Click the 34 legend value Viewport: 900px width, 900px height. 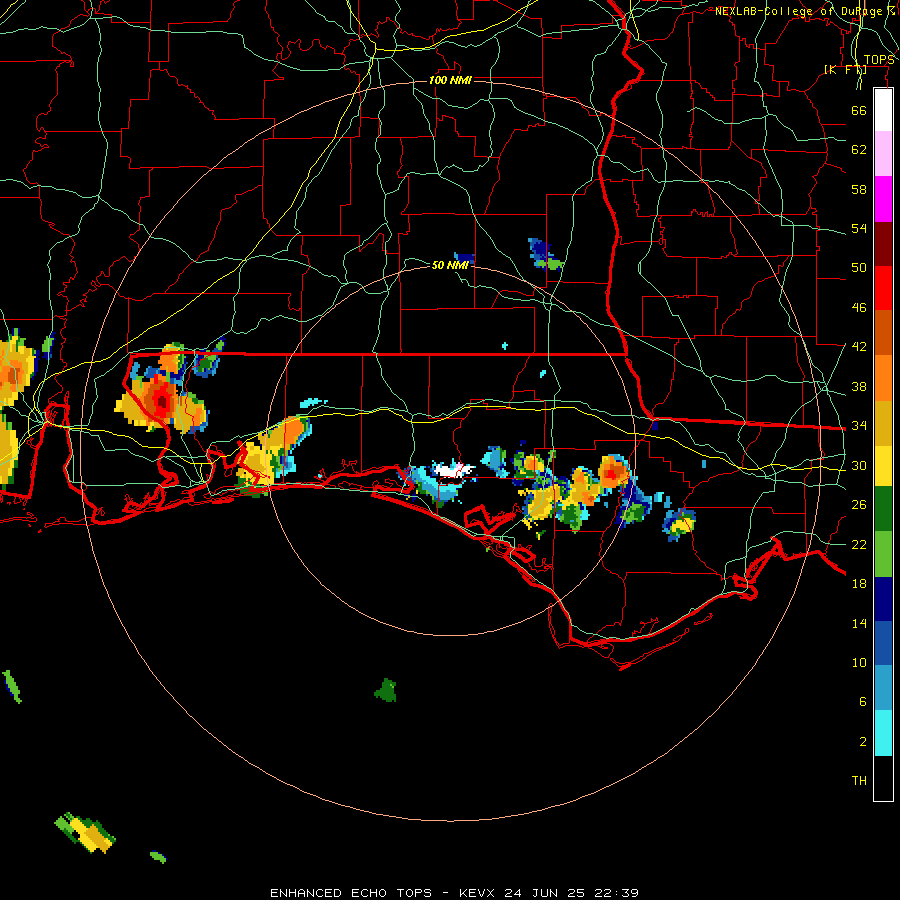click(859, 426)
